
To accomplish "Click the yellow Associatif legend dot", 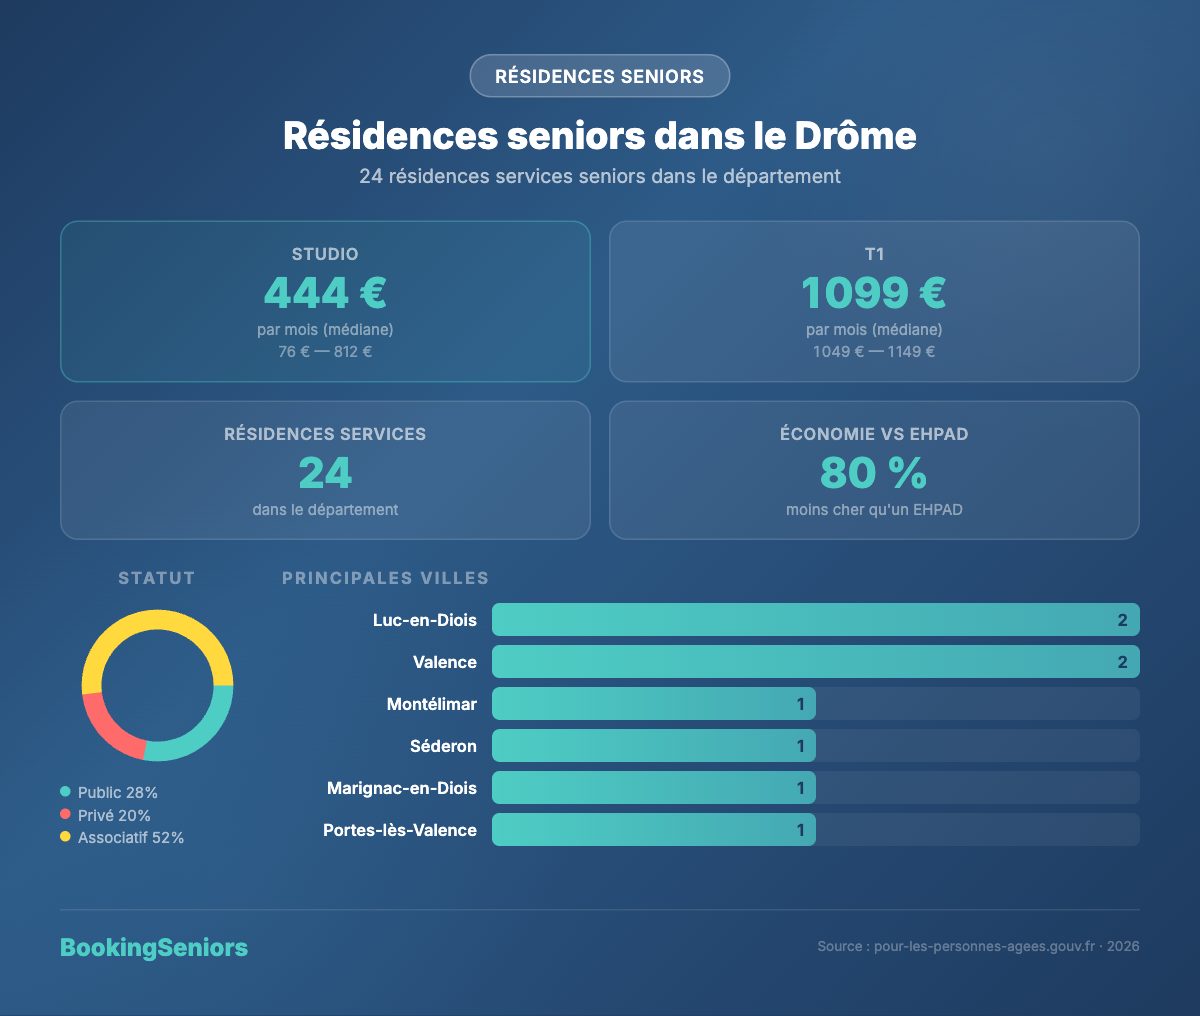I will tap(66, 837).
